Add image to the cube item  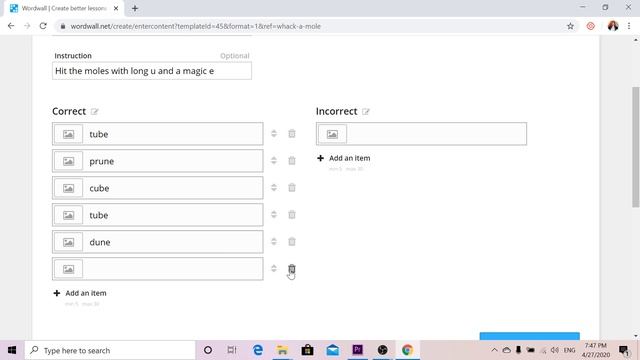(x=69, y=188)
